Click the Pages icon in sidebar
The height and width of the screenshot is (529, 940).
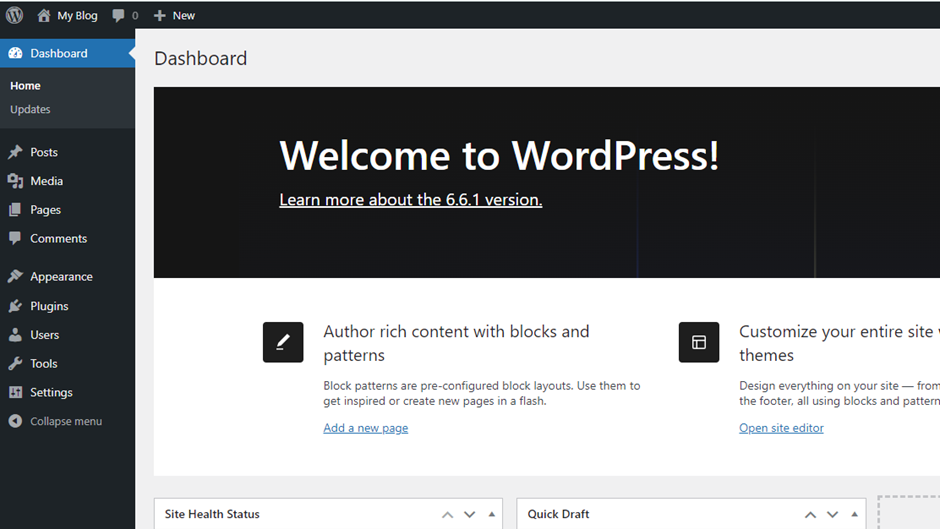(15, 210)
